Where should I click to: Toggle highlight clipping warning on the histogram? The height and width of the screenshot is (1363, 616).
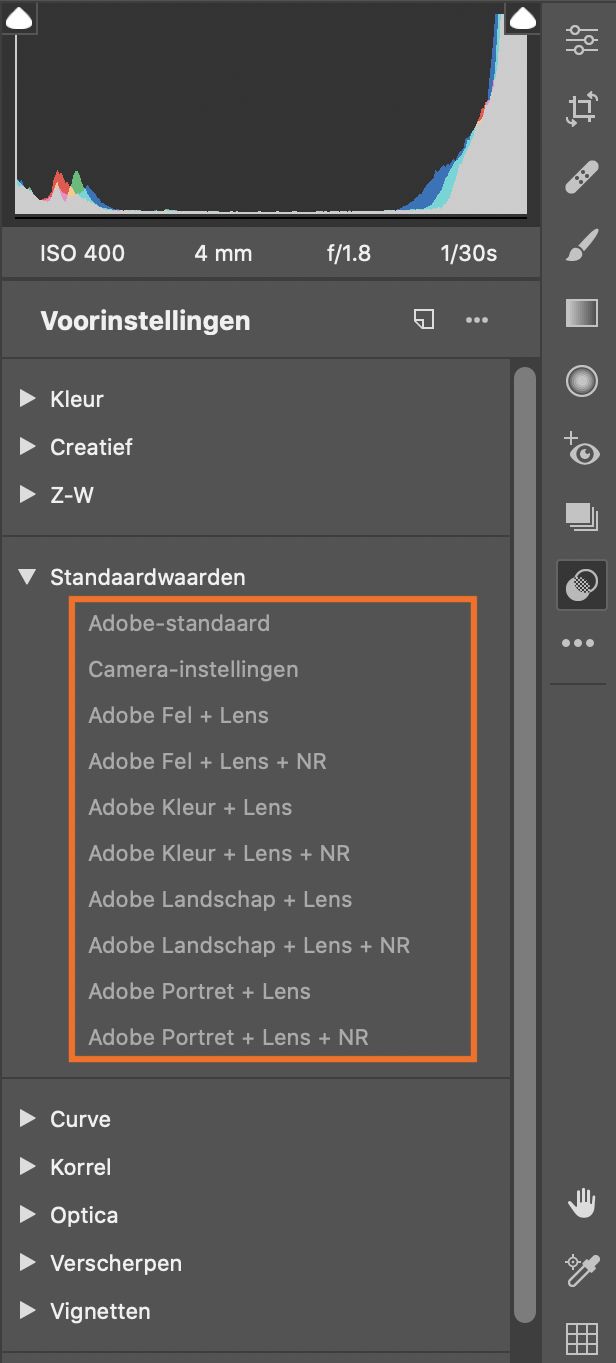point(522,18)
